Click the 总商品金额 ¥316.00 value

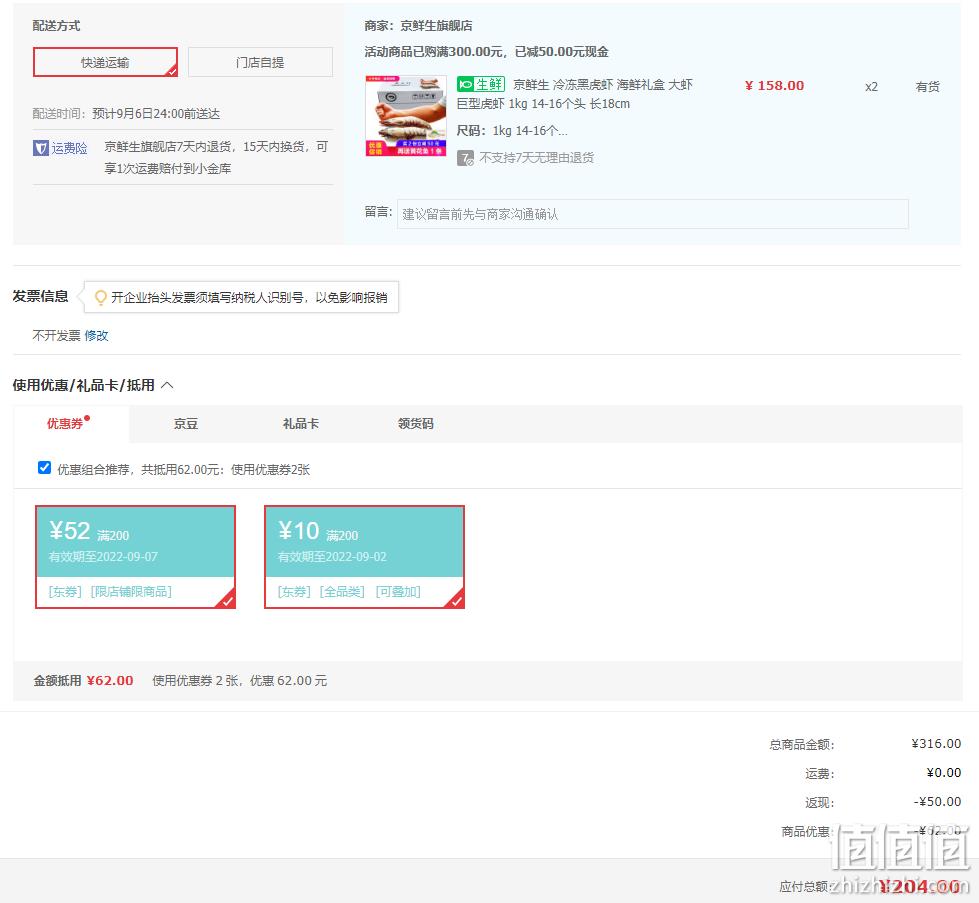936,744
